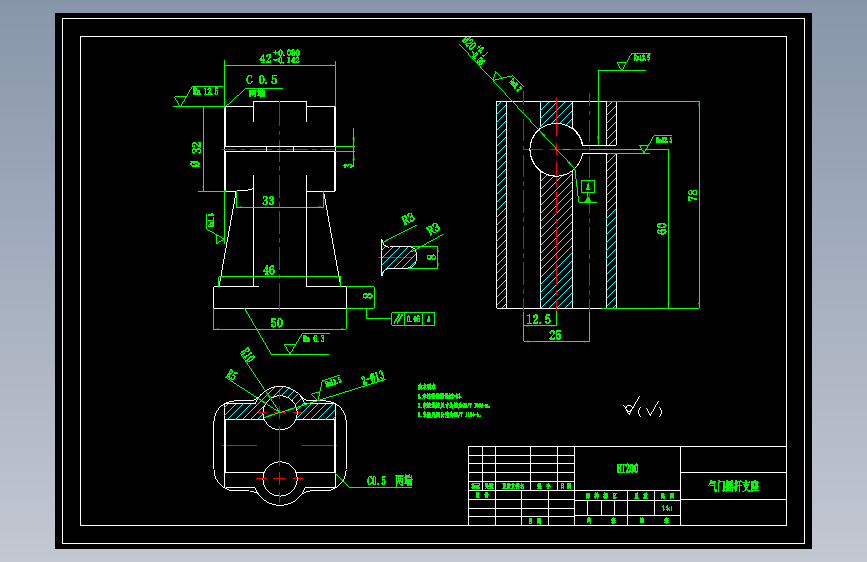Image resolution: width=867 pixels, height=562 pixels.
Task: Select the parallelism tolerance frame 0.06 A
Action: click(x=412, y=319)
